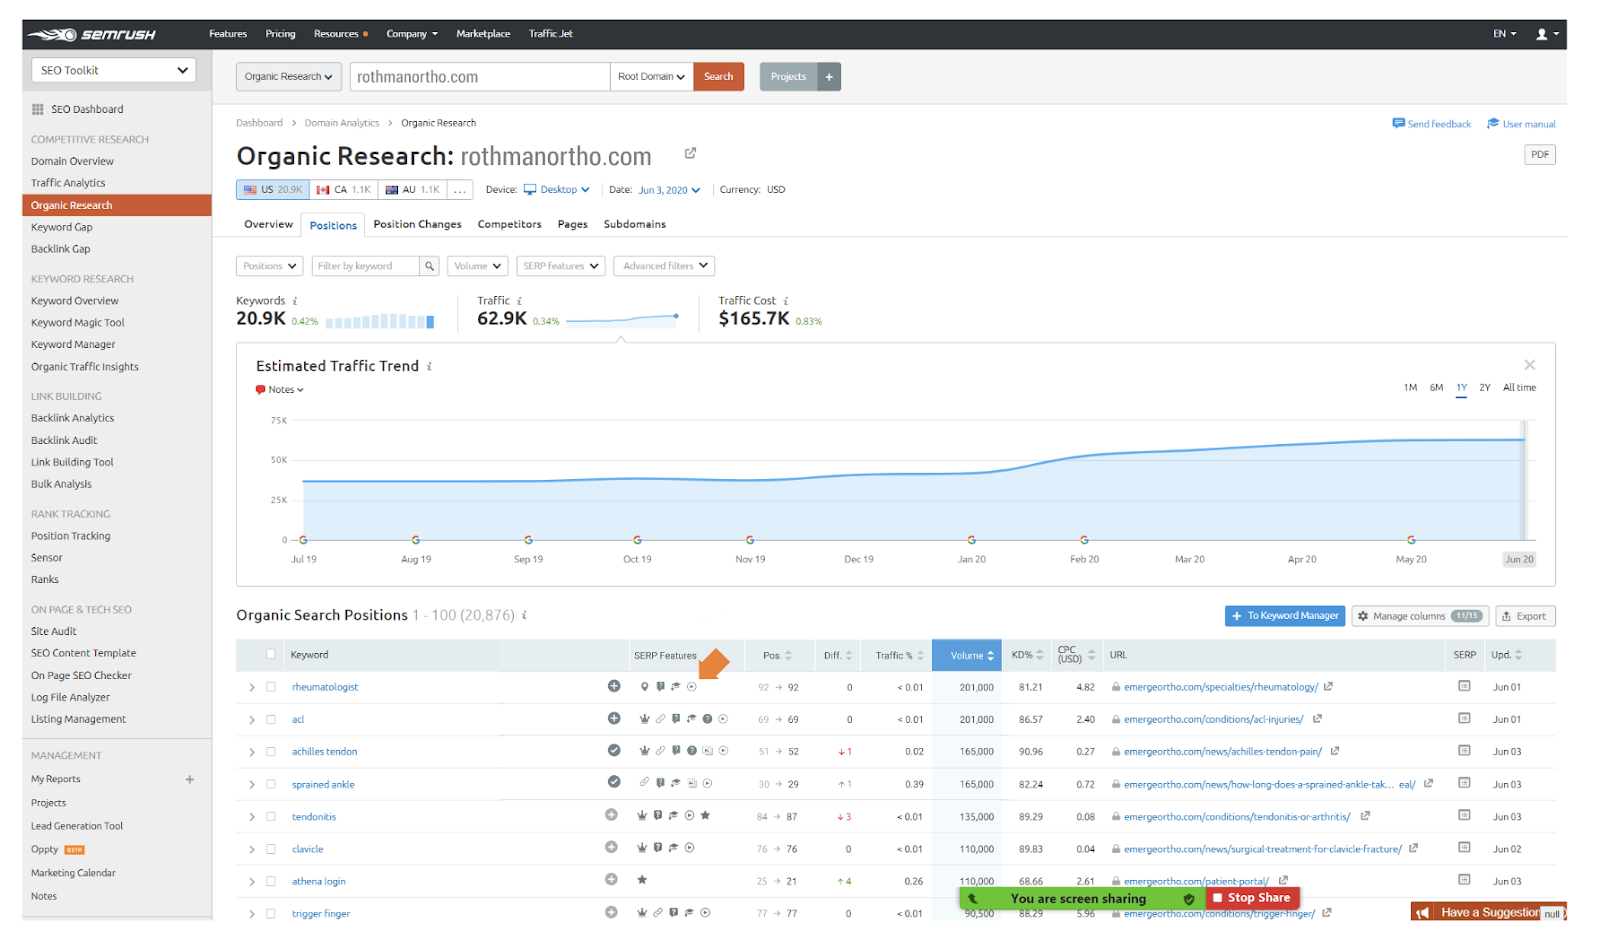The width and height of the screenshot is (1600, 949).
Task: Check the select-all checkbox in table header
Action: tap(271, 654)
